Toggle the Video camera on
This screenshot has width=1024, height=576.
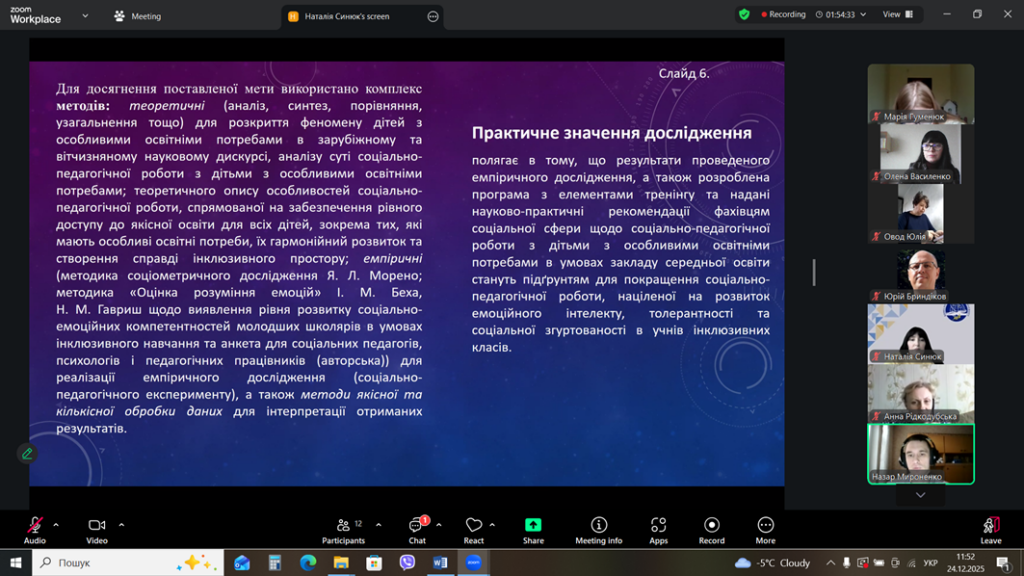coord(97,525)
